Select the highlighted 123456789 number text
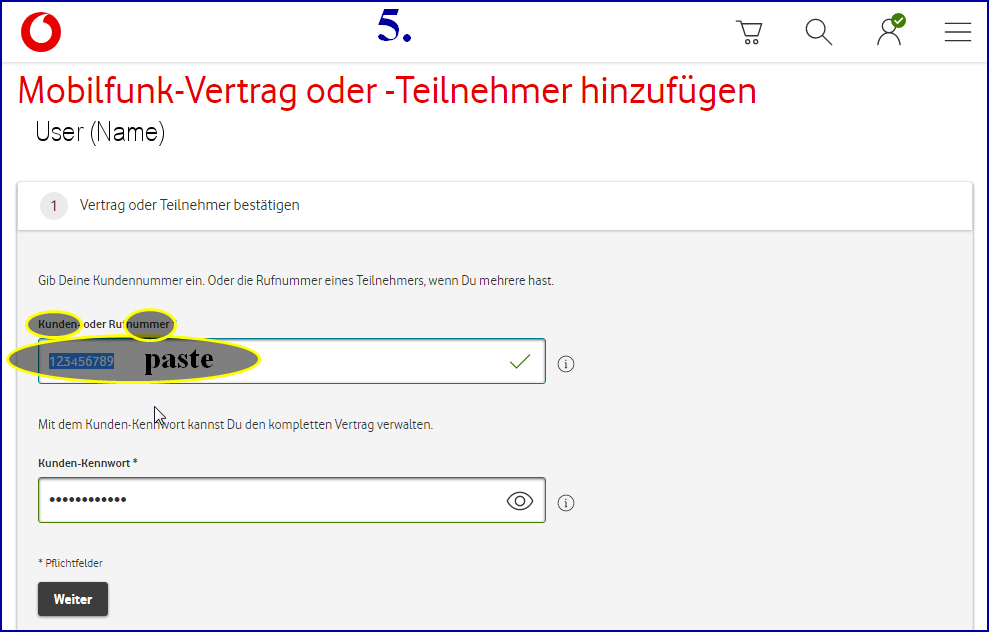Screen dimensions: 989x632 point(80,360)
